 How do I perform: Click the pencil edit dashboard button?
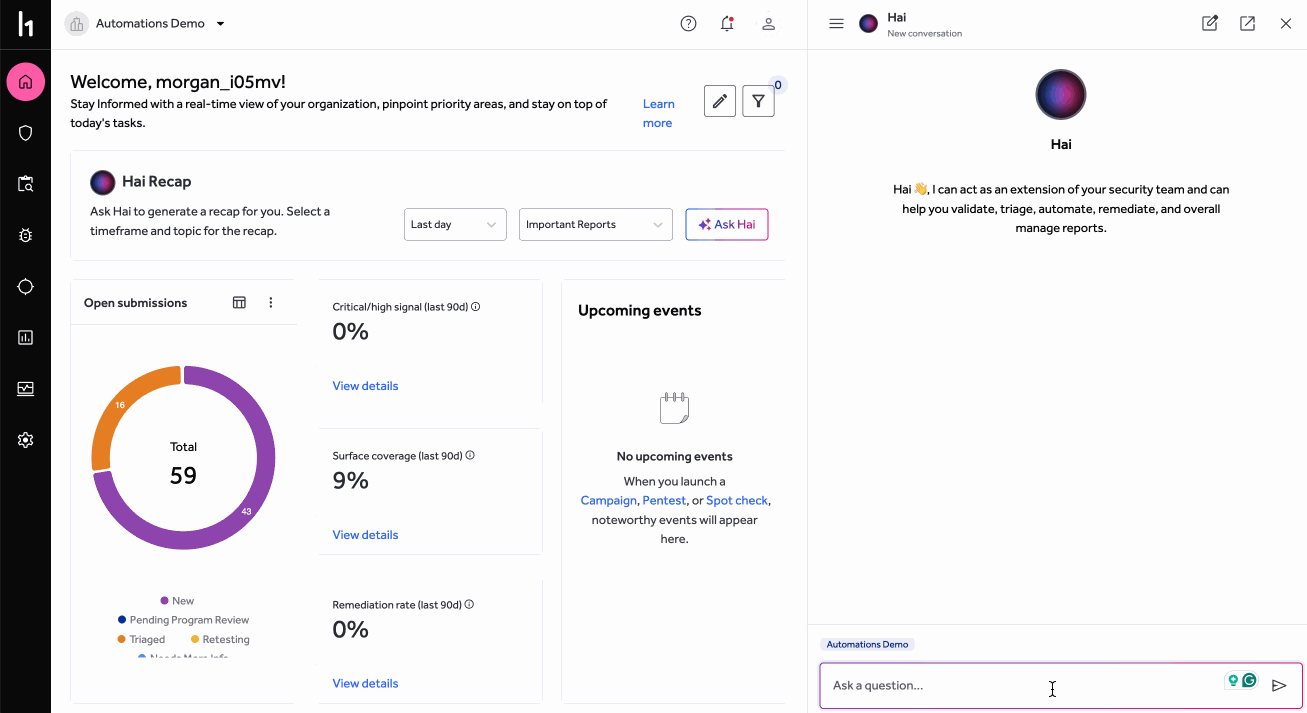(720, 101)
